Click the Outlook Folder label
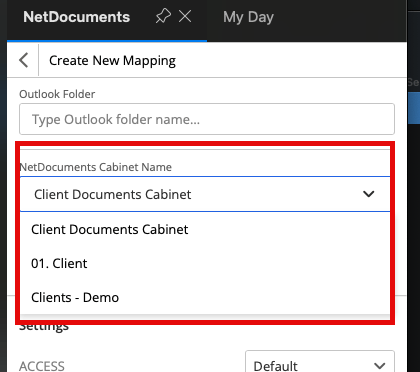Viewport: 420px width, 372px height. [x=57, y=94]
